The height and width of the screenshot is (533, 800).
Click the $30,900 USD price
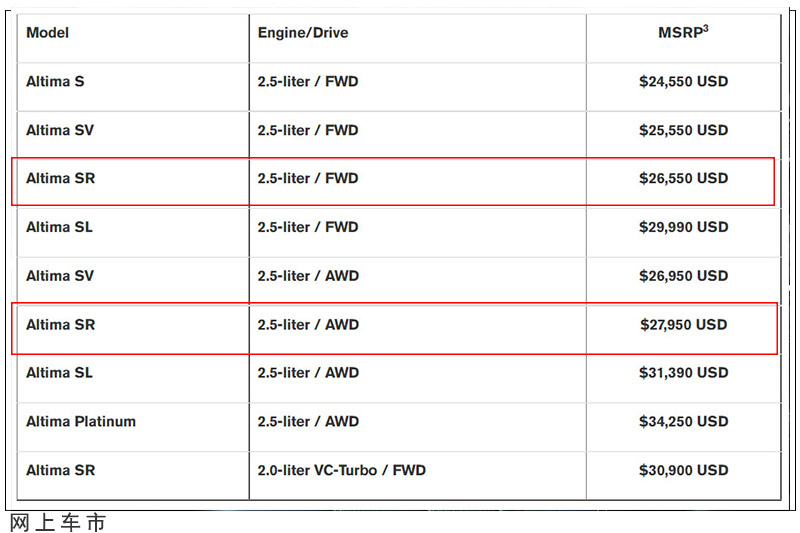[x=684, y=470]
